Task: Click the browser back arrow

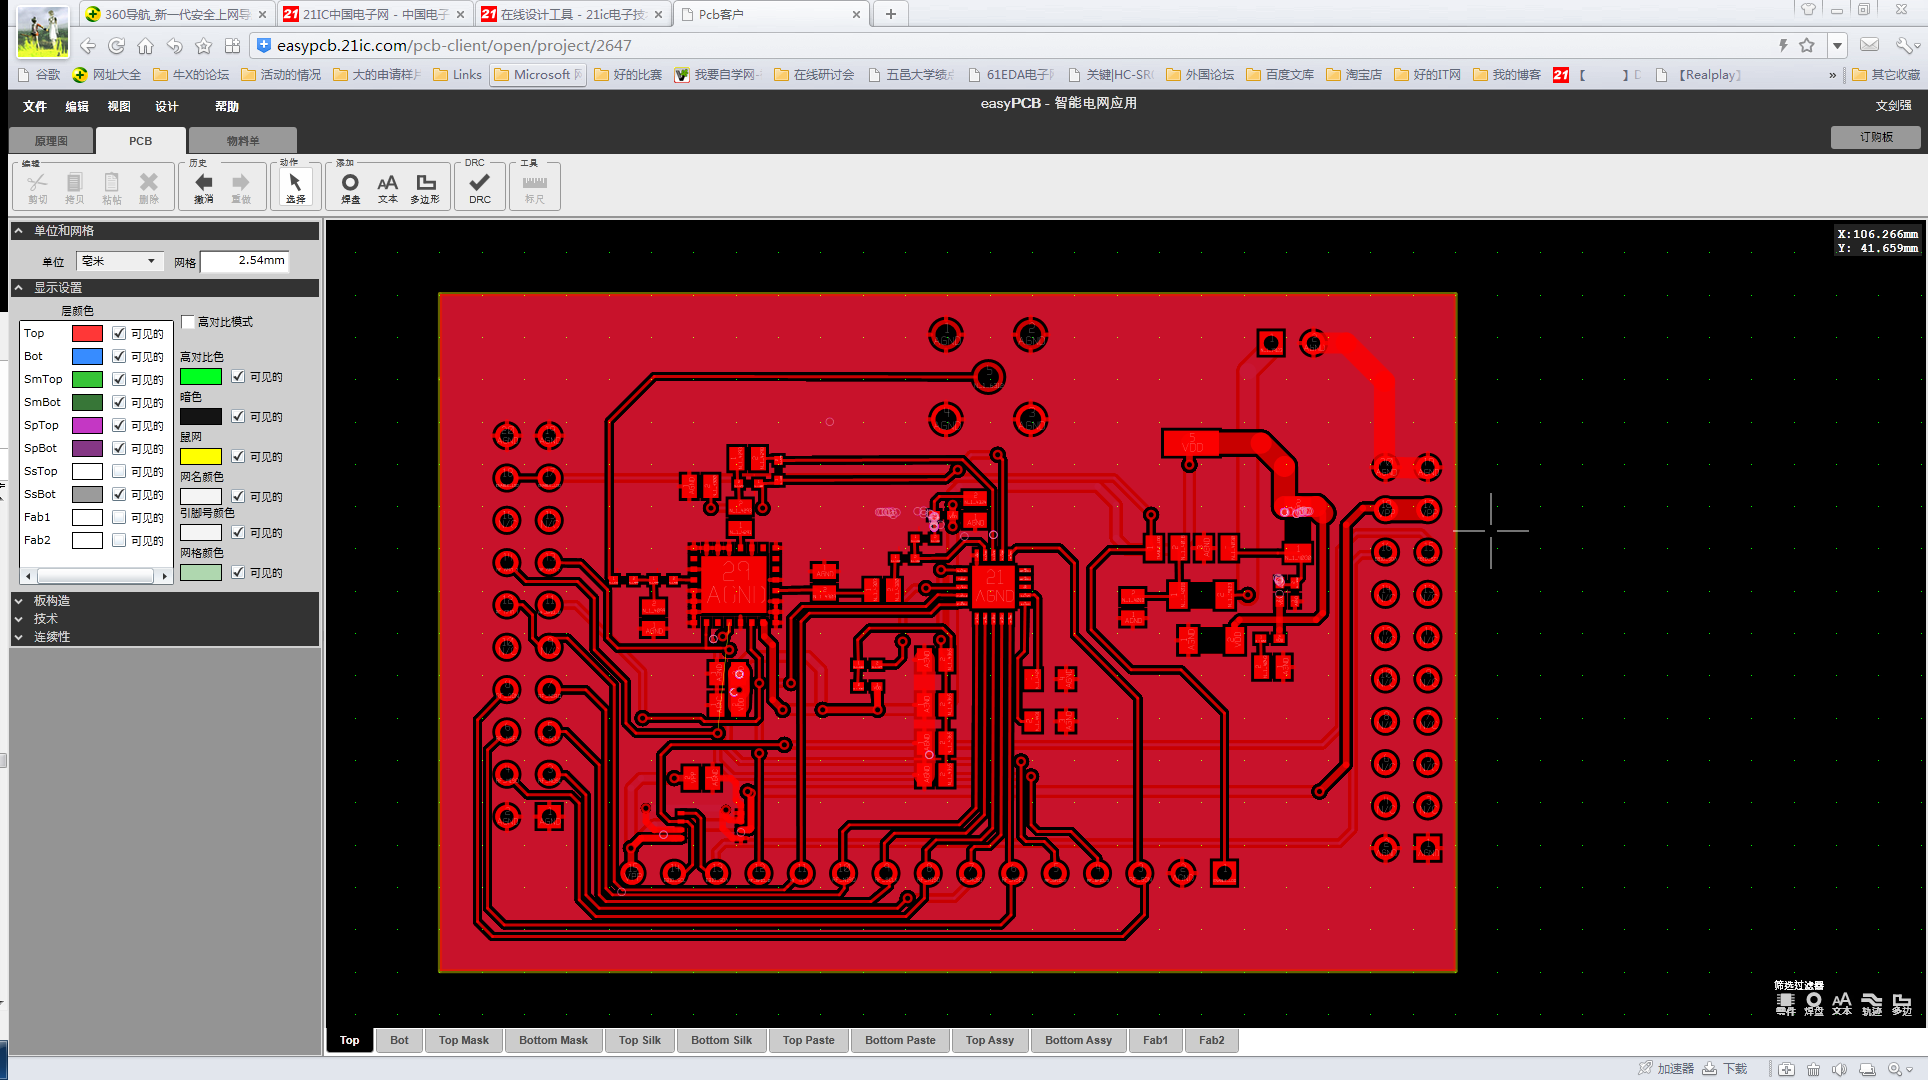Action: 88,46
